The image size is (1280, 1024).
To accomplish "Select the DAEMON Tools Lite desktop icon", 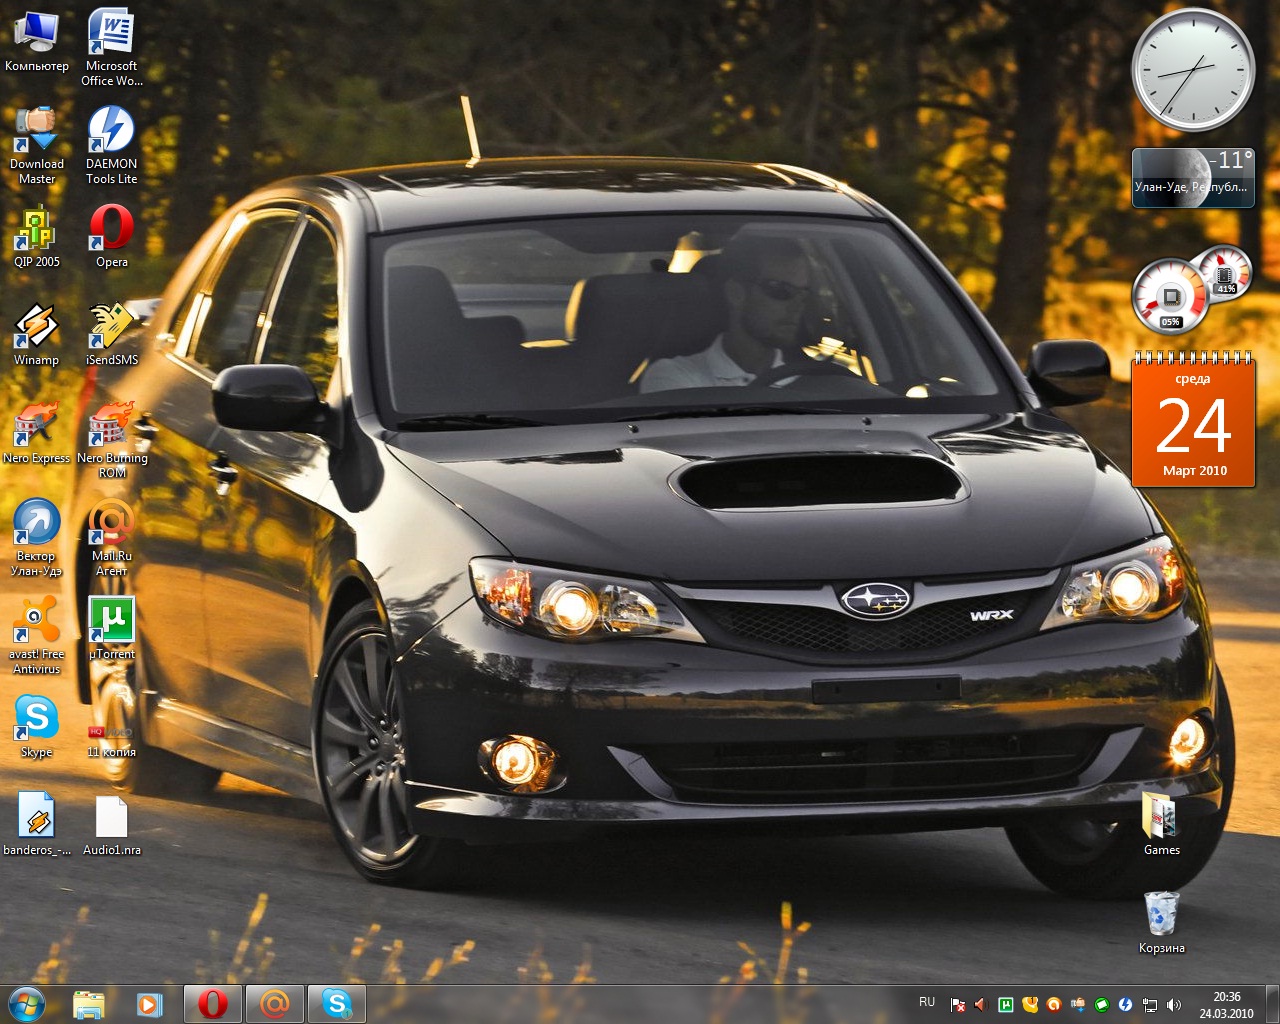I will click(111, 131).
